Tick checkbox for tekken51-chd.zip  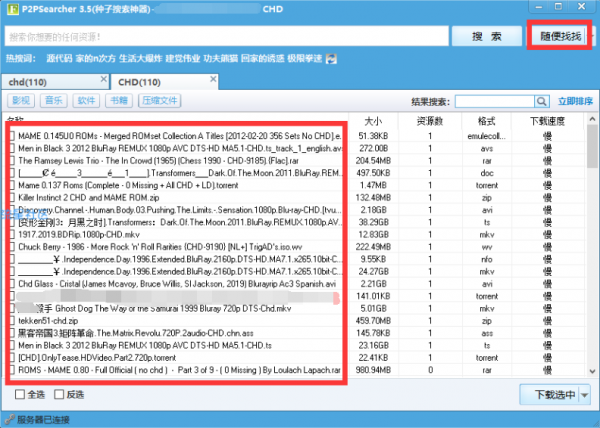coord(12,321)
